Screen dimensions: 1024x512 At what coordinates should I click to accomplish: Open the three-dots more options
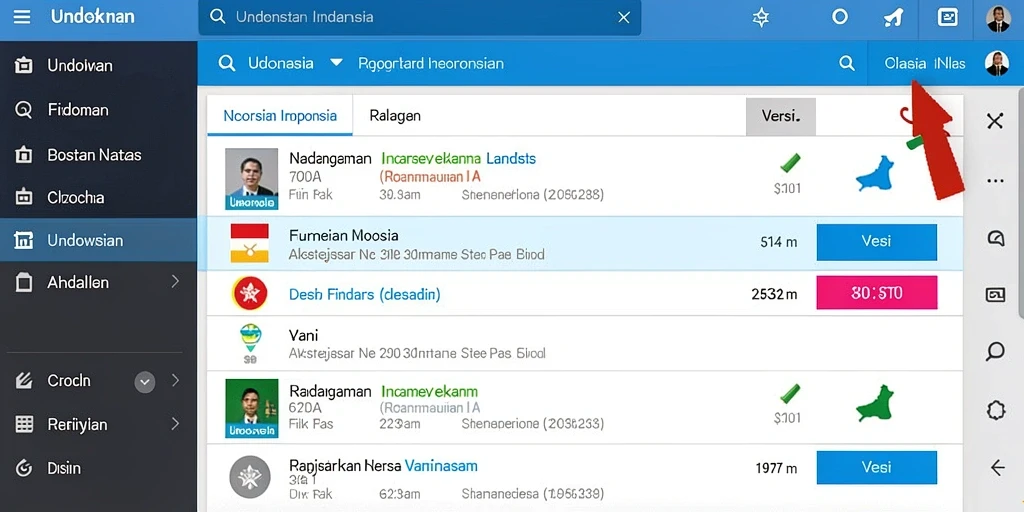[x=995, y=181]
